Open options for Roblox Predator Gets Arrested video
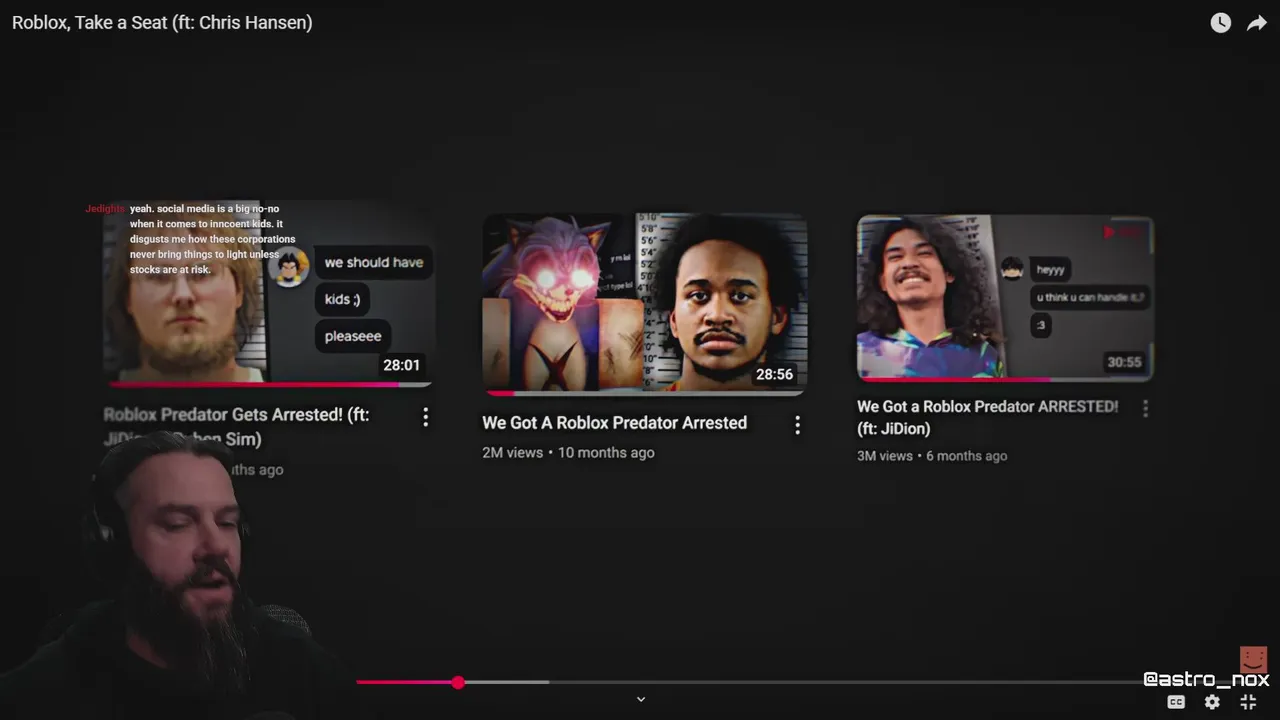Screen dimensions: 1280x720 (x=425, y=417)
